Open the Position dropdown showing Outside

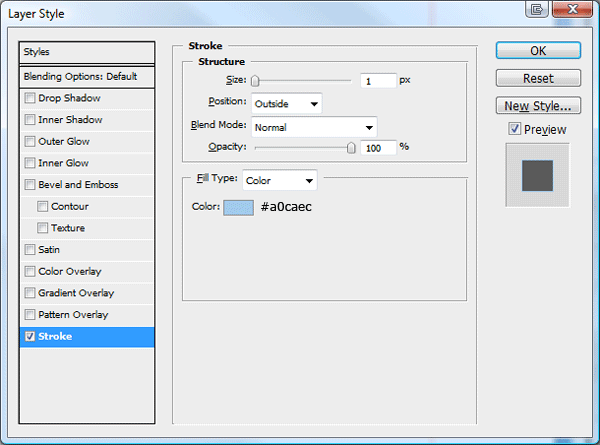pyautogui.click(x=287, y=104)
